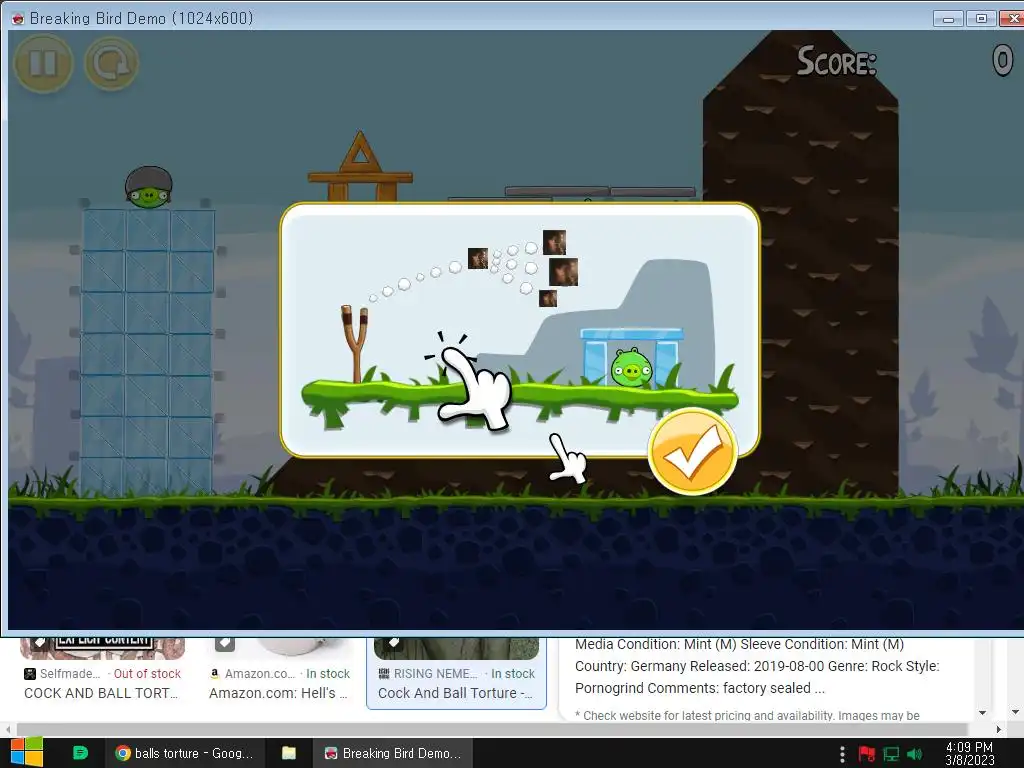Screen dimensions: 1024x768
Task: Open the Windows Start menu
Action: pos(27,752)
